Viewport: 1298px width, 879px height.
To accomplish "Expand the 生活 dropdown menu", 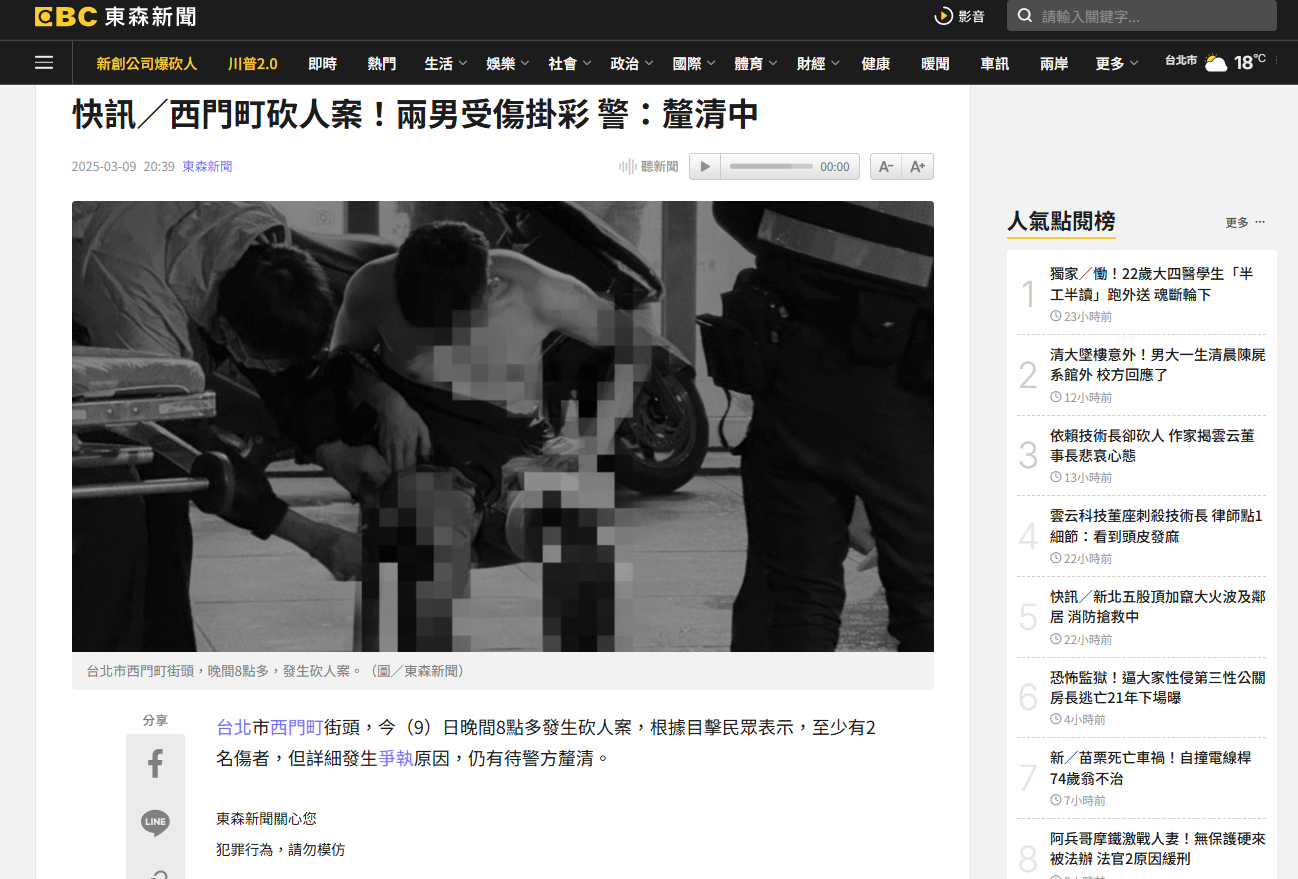I will (x=446, y=64).
